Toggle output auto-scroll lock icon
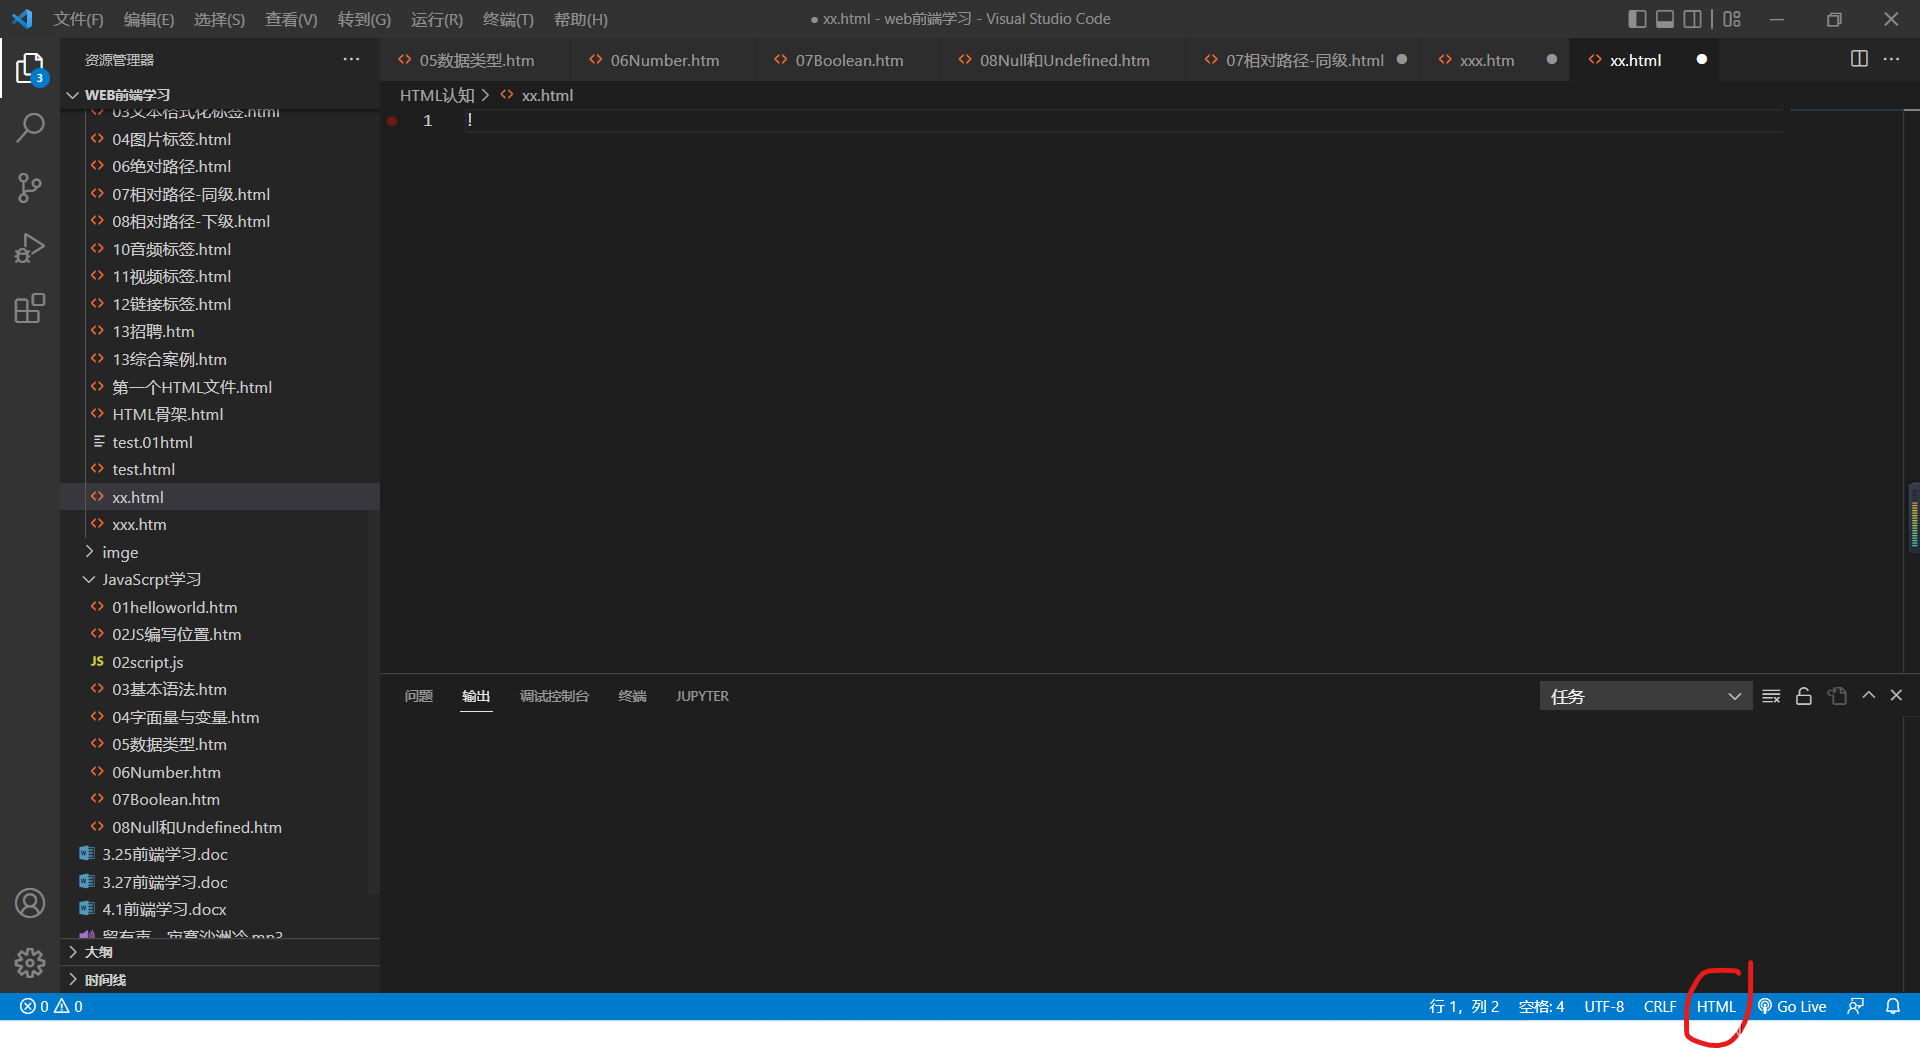The image size is (1920, 1050). point(1804,696)
